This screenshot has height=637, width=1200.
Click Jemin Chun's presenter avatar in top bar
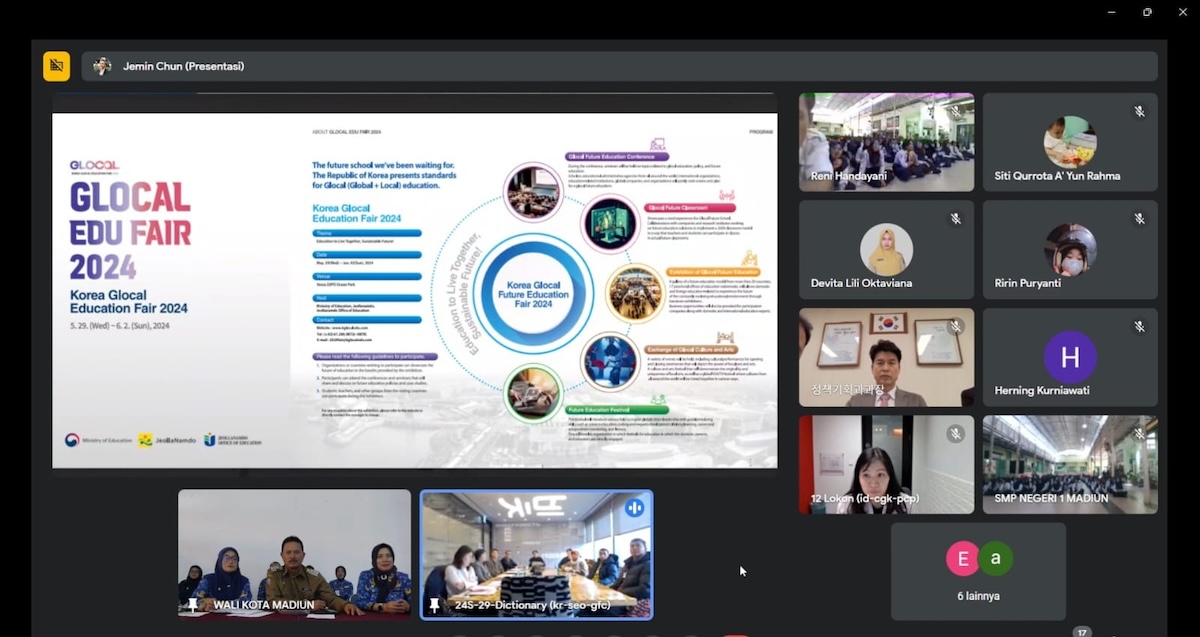[x=102, y=66]
